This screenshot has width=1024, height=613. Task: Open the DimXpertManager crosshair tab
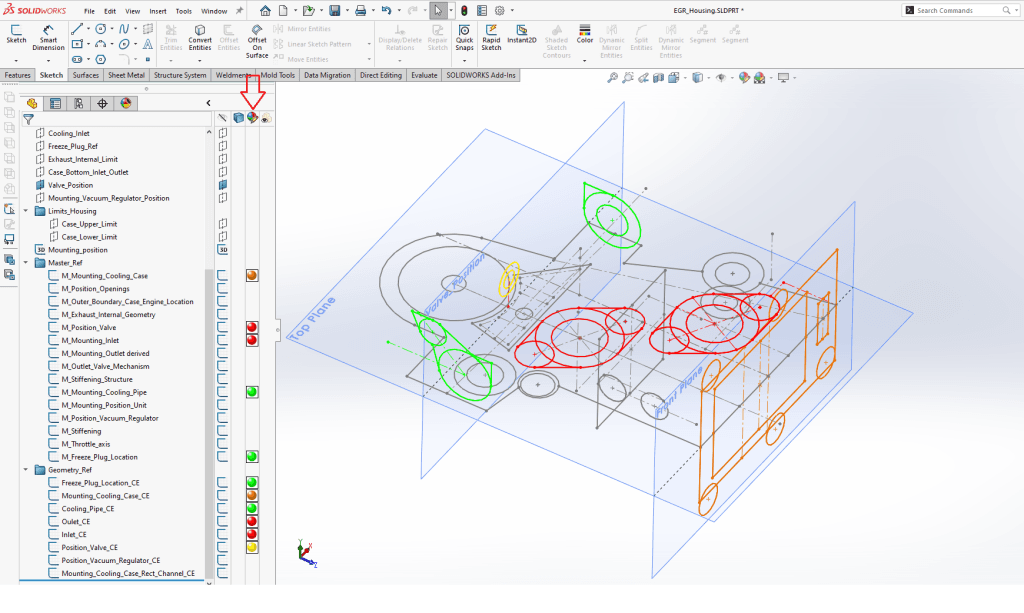coord(102,103)
